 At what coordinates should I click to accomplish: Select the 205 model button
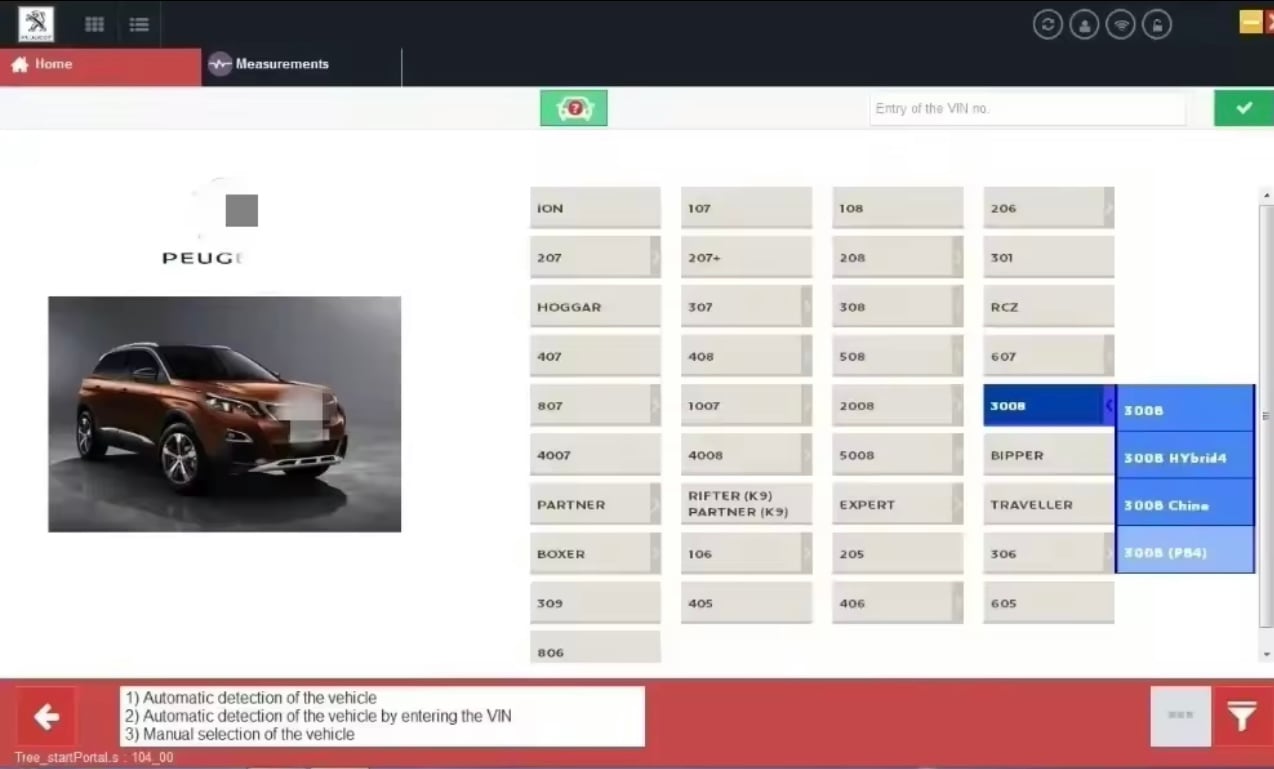(897, 553)
